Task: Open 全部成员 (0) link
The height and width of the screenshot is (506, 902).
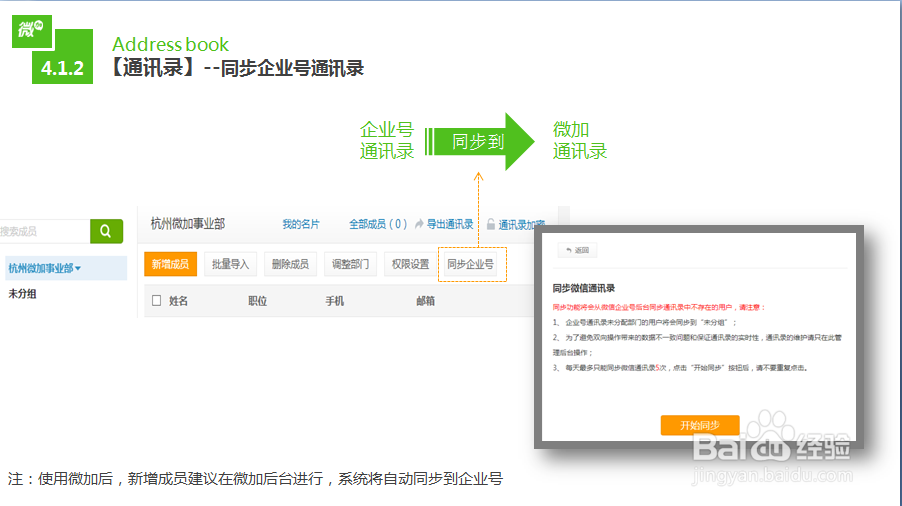Action: tap(378, 224)
